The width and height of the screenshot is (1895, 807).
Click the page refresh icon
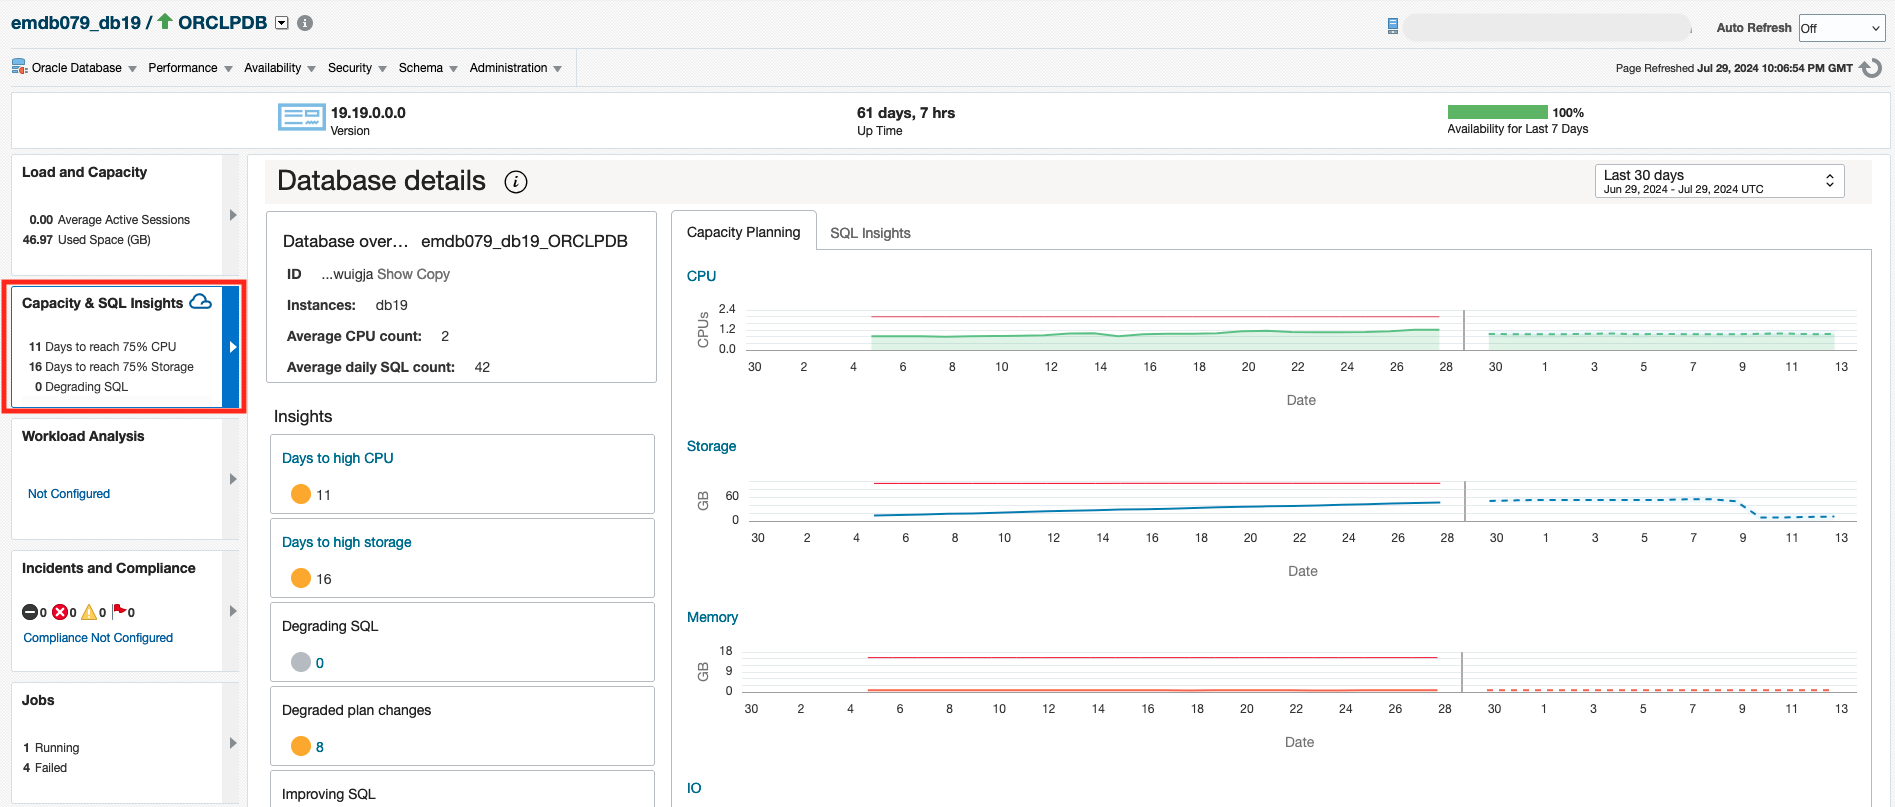pos(1871,68)
